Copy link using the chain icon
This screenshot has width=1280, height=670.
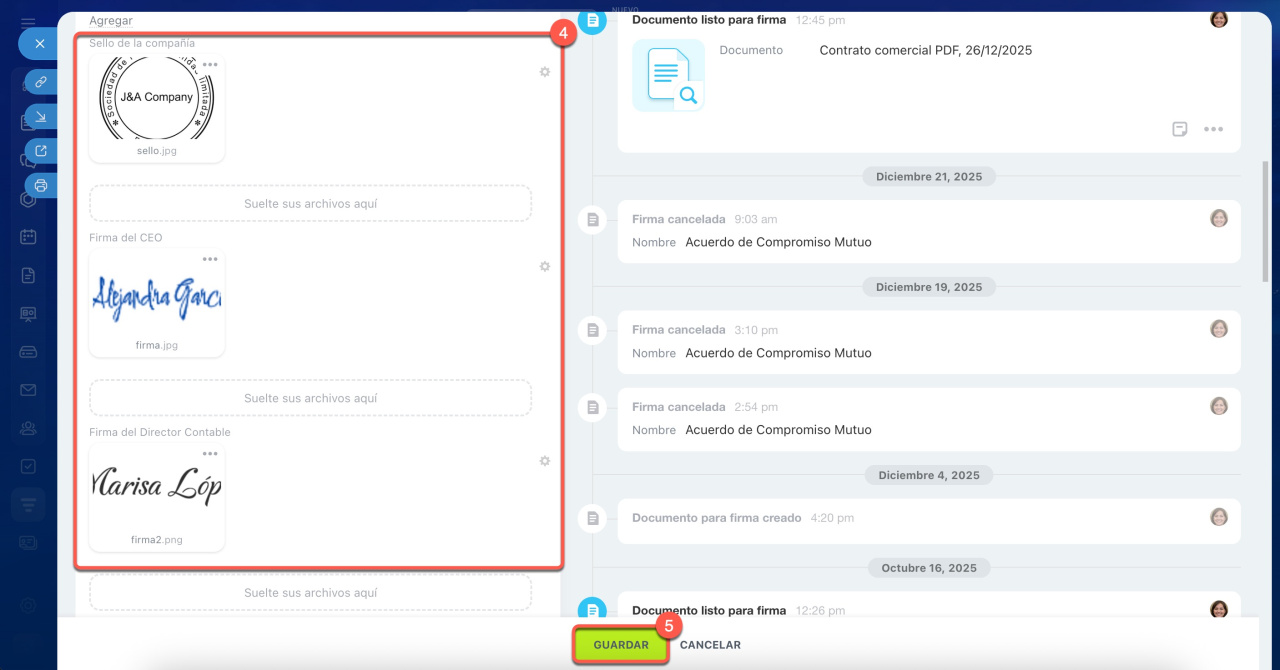point(40,82)
